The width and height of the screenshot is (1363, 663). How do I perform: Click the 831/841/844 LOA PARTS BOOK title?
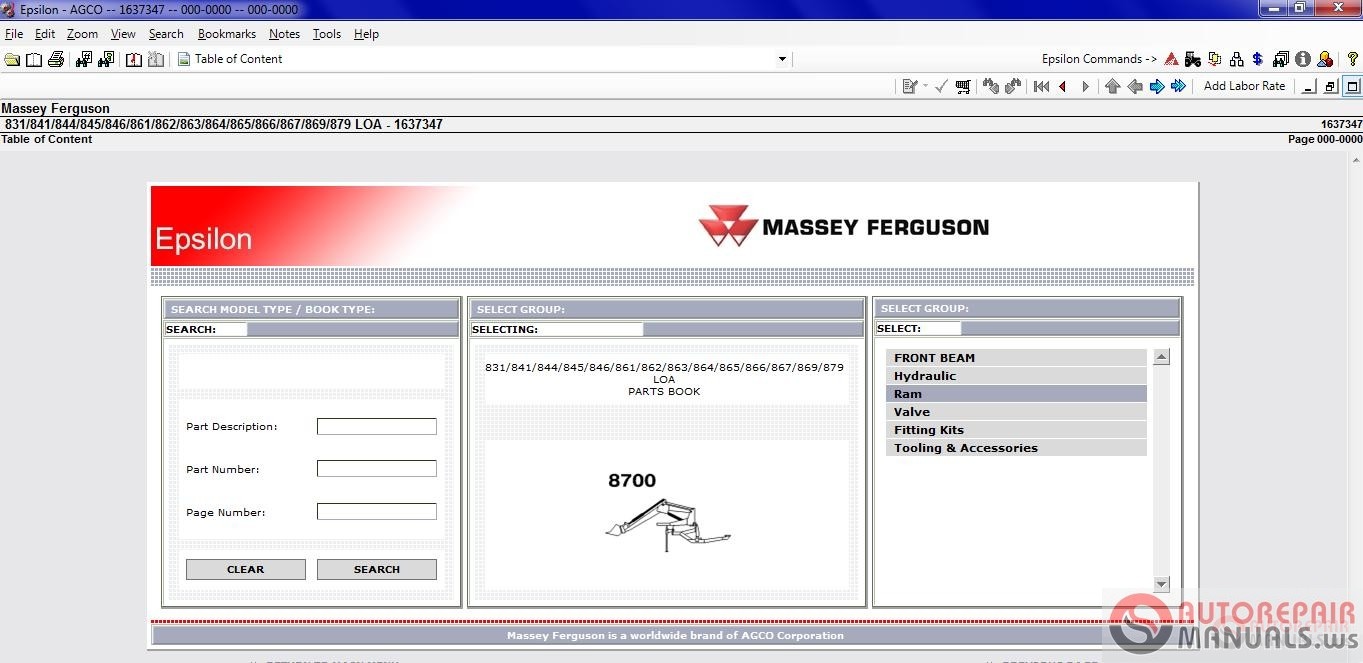coord(664,379)
